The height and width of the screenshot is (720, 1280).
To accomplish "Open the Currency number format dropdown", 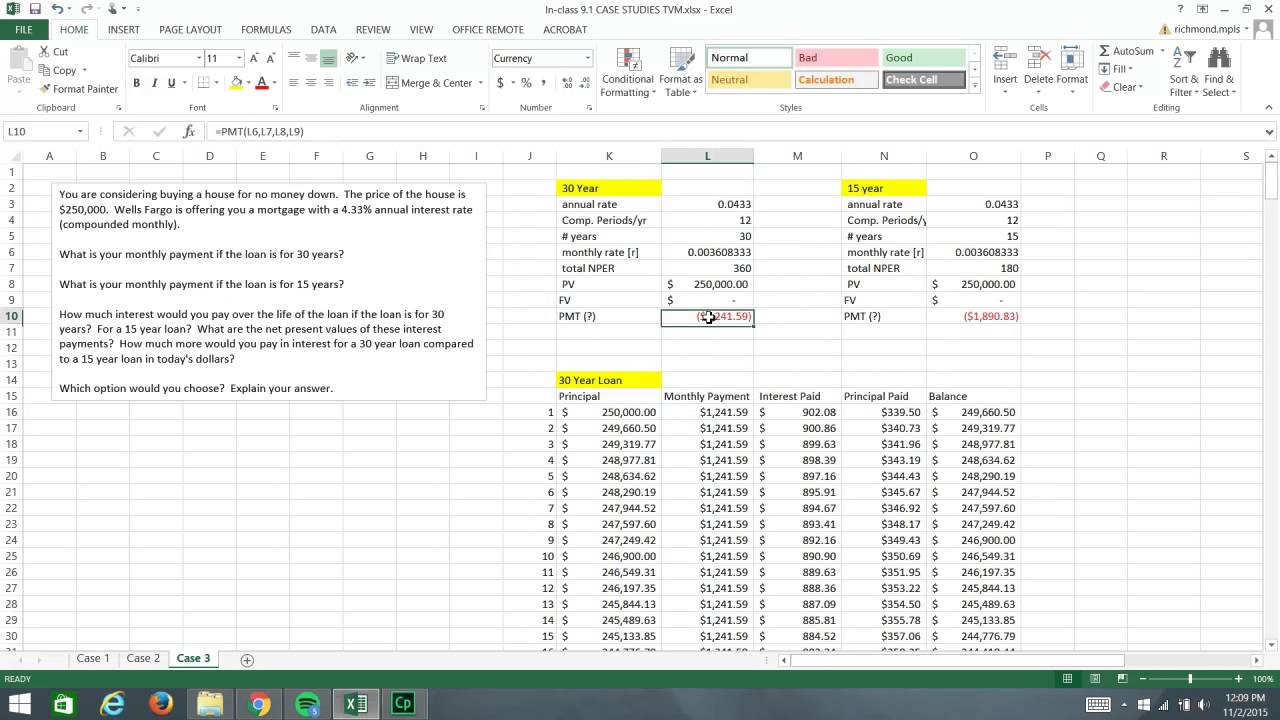I will click(587, 58).
